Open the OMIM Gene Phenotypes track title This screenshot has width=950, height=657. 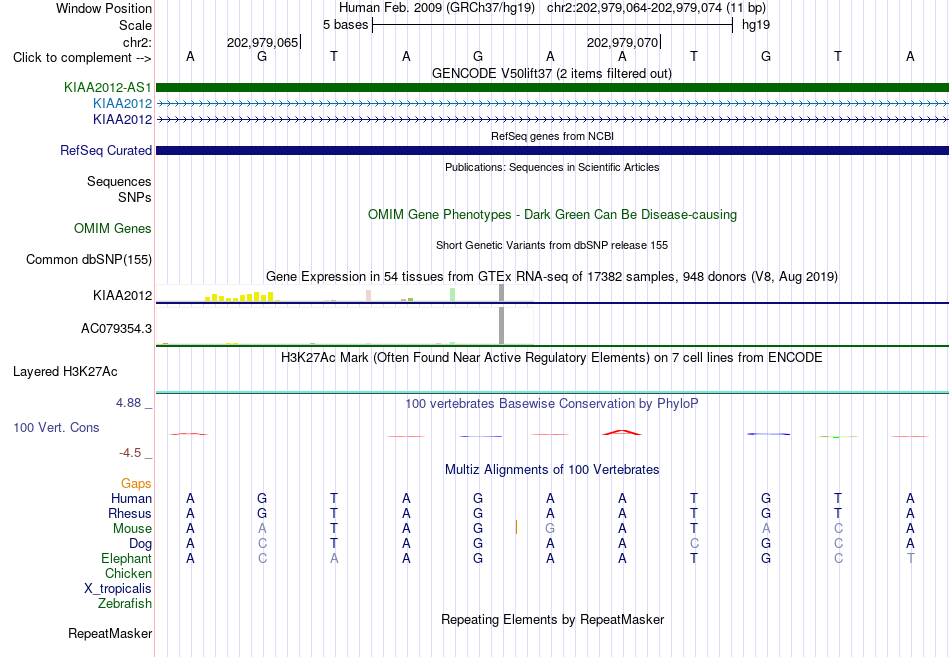(552, 215)
